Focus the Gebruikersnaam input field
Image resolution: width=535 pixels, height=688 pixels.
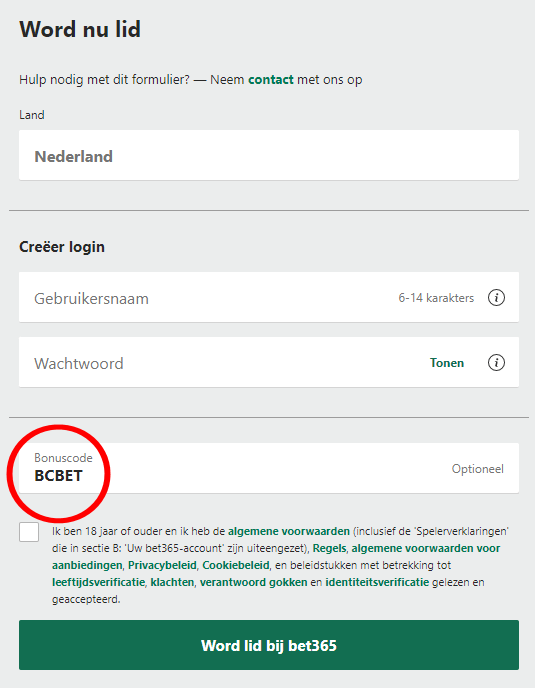[x=269, y=297]
